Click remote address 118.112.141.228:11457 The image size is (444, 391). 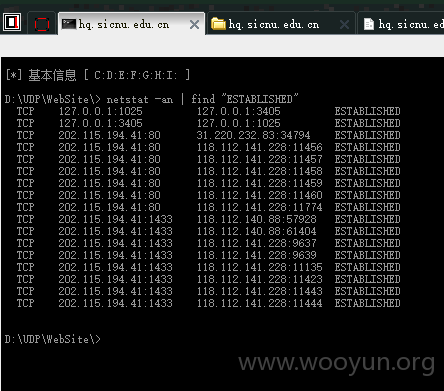(259, 159)
